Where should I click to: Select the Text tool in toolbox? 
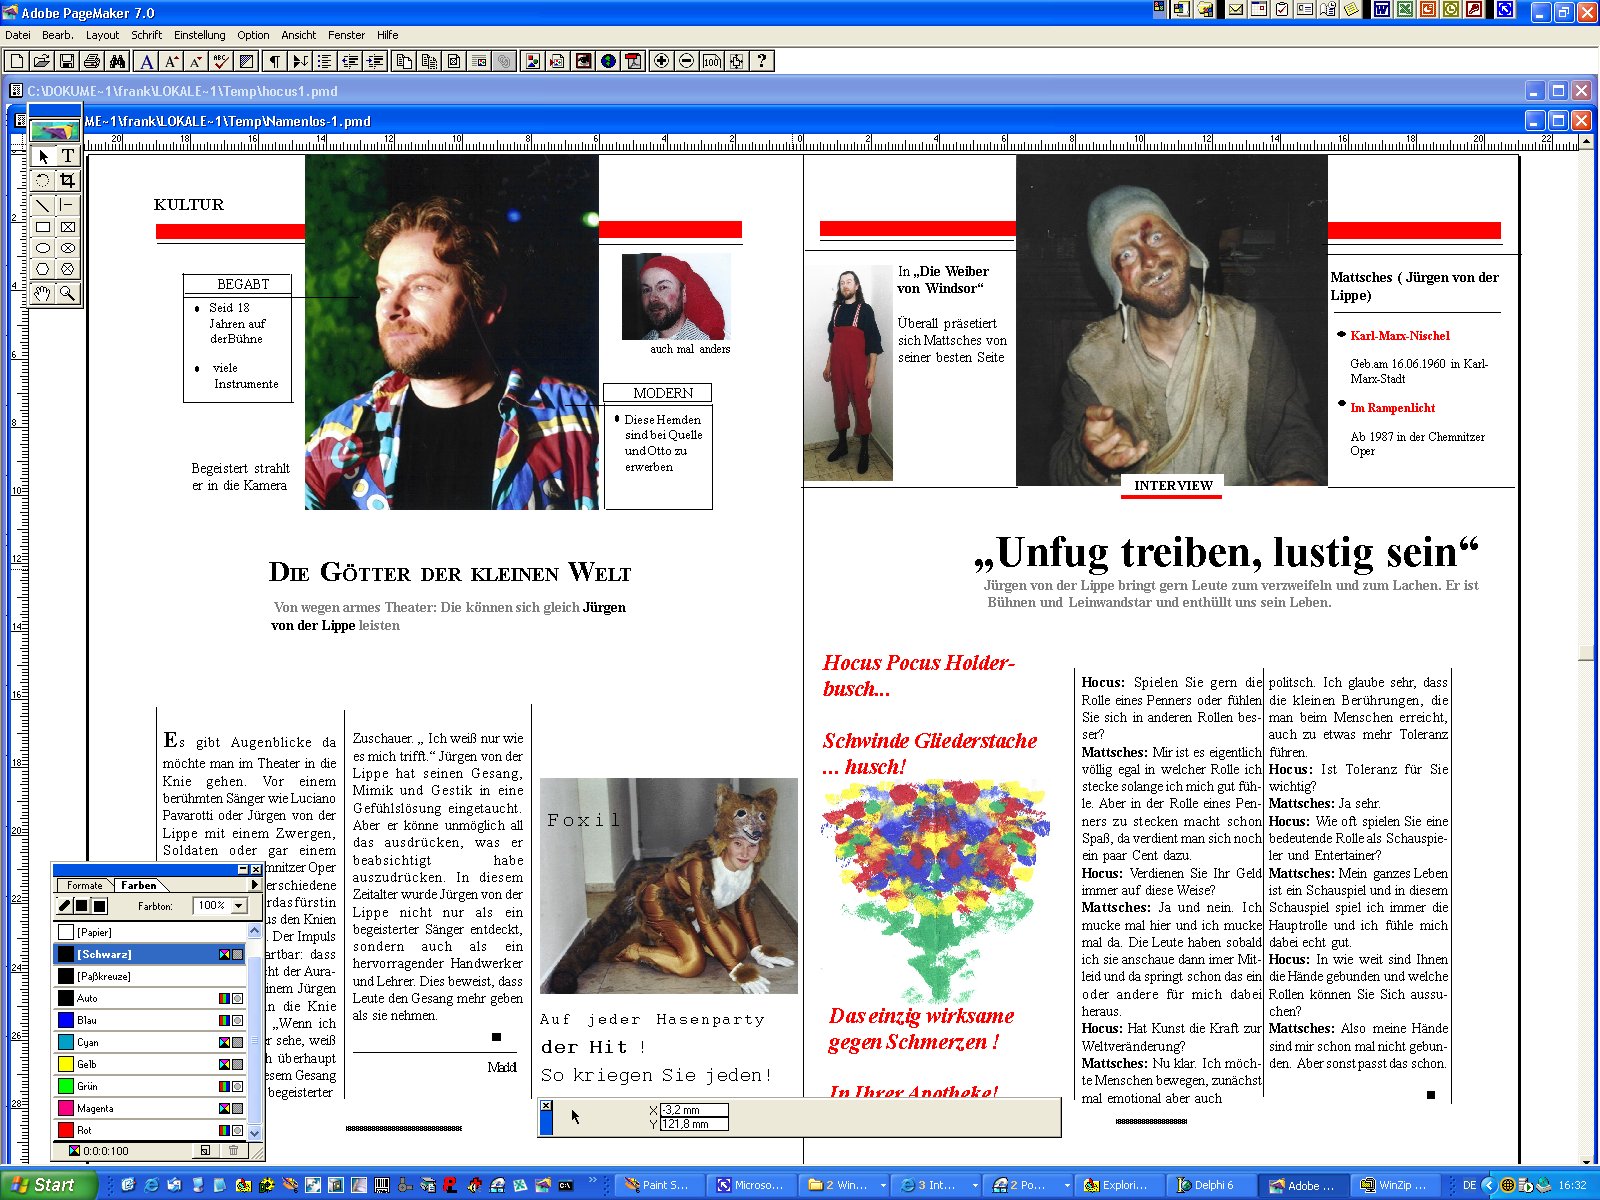(x=67, y=156)
